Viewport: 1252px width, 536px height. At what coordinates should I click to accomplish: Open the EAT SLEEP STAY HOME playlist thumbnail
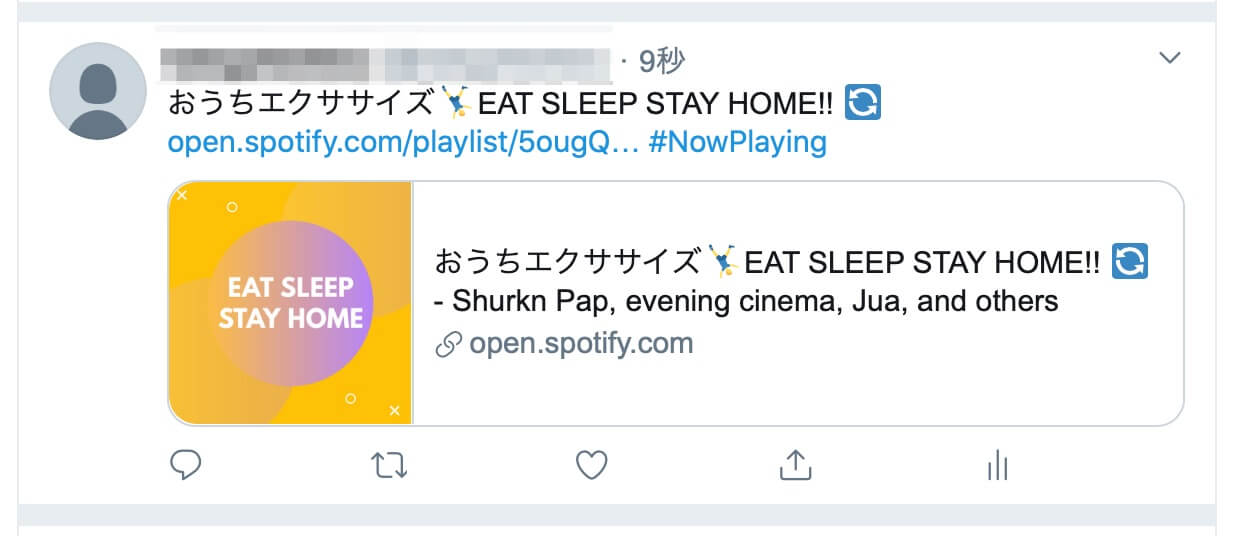(x=291, y=303)
